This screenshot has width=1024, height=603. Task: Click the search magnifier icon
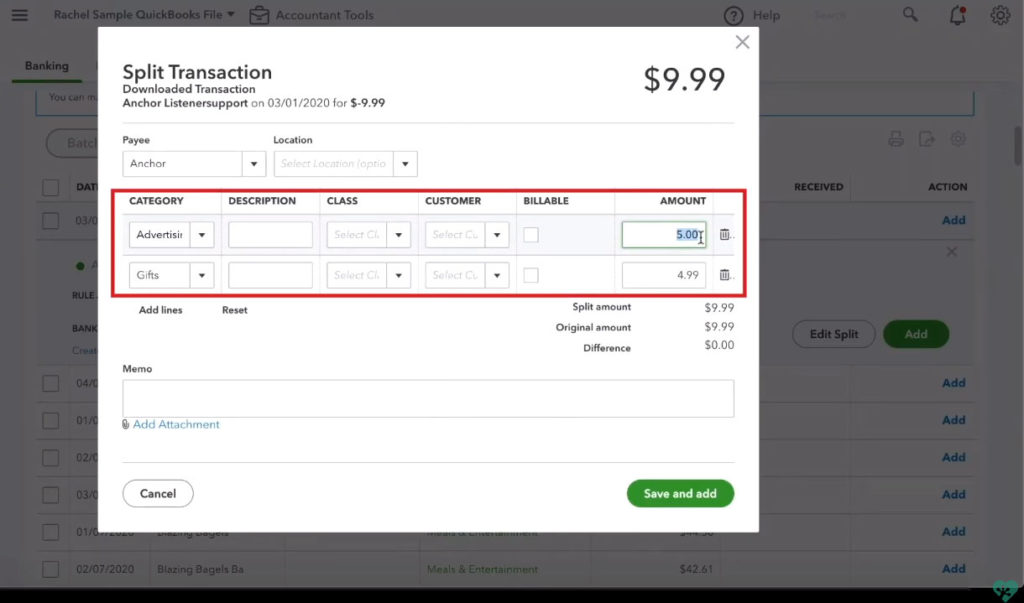point(910,15)
